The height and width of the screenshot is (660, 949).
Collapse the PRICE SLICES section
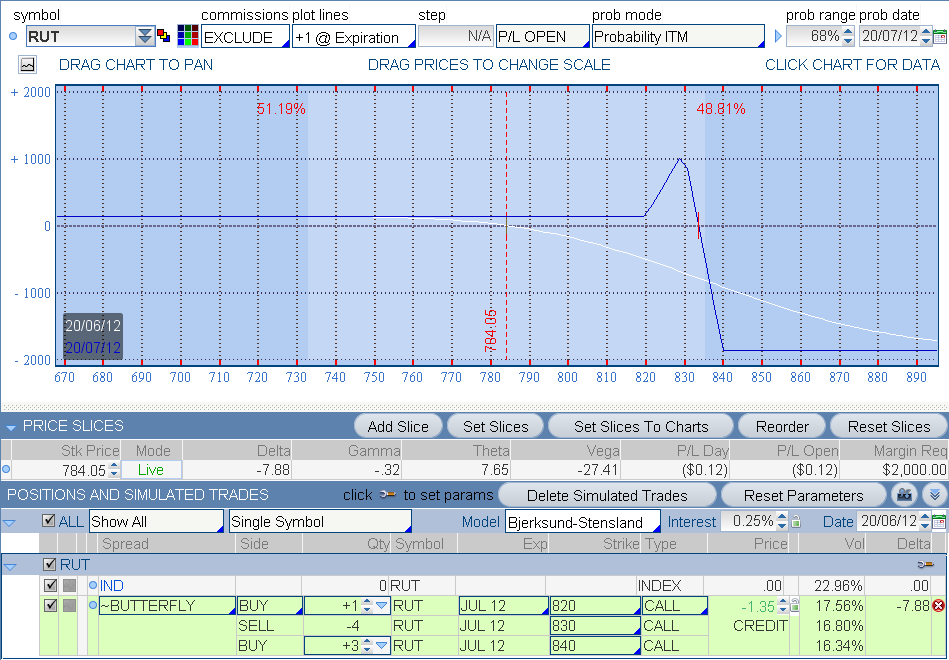click(x=11, y=427)
